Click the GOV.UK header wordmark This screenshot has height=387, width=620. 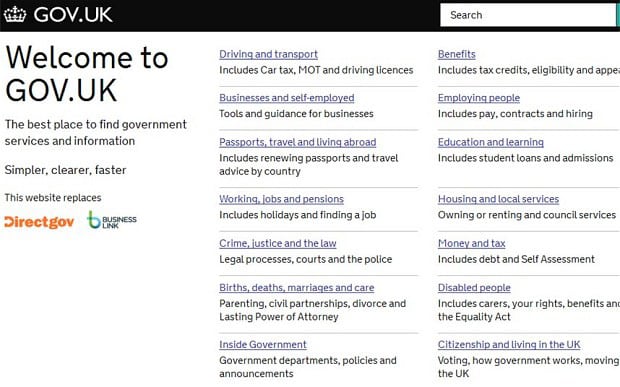(73, 15)
